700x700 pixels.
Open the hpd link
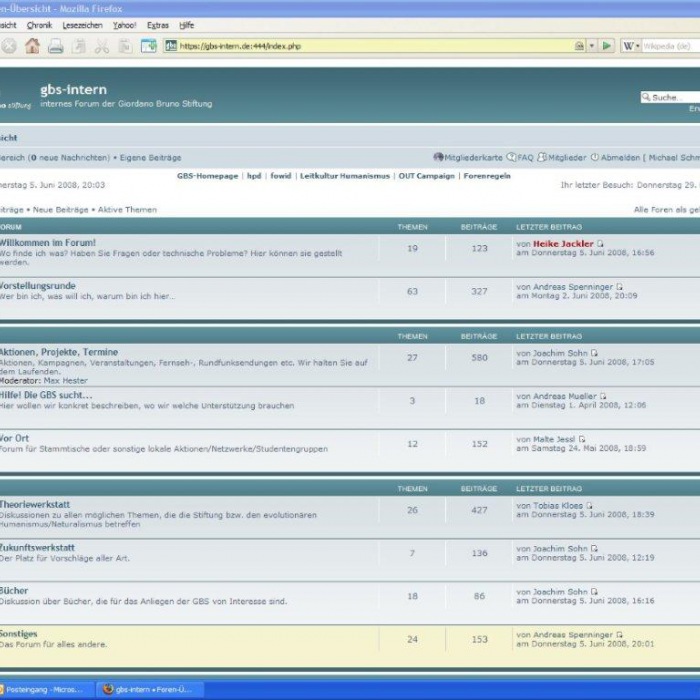pyautogui.click(x=254, y=176)
